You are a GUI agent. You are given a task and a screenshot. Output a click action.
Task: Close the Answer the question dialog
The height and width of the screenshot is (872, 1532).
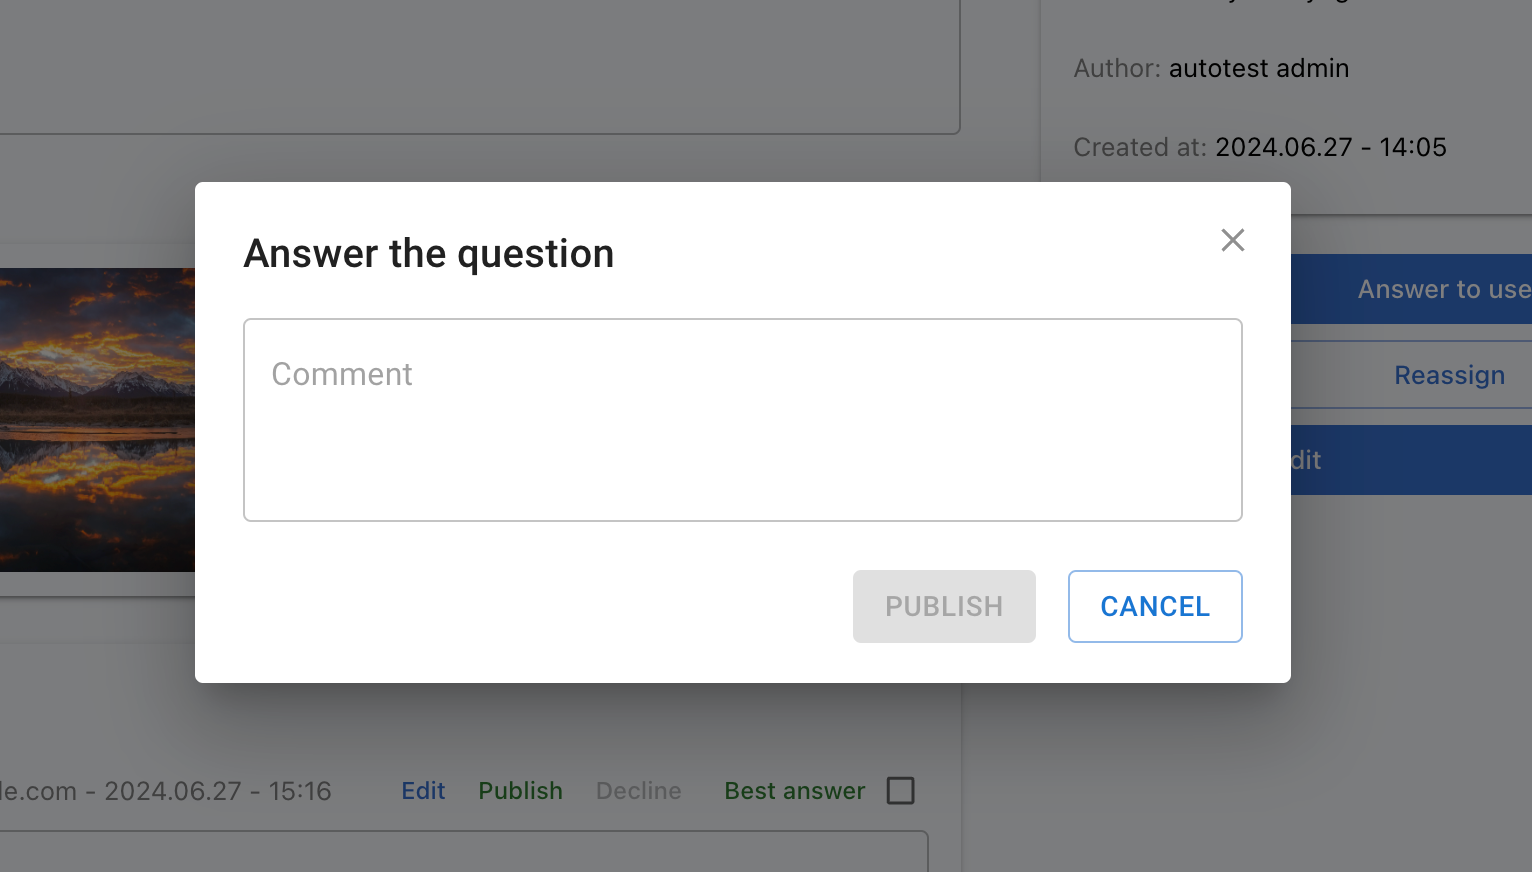coord(1232,240)
